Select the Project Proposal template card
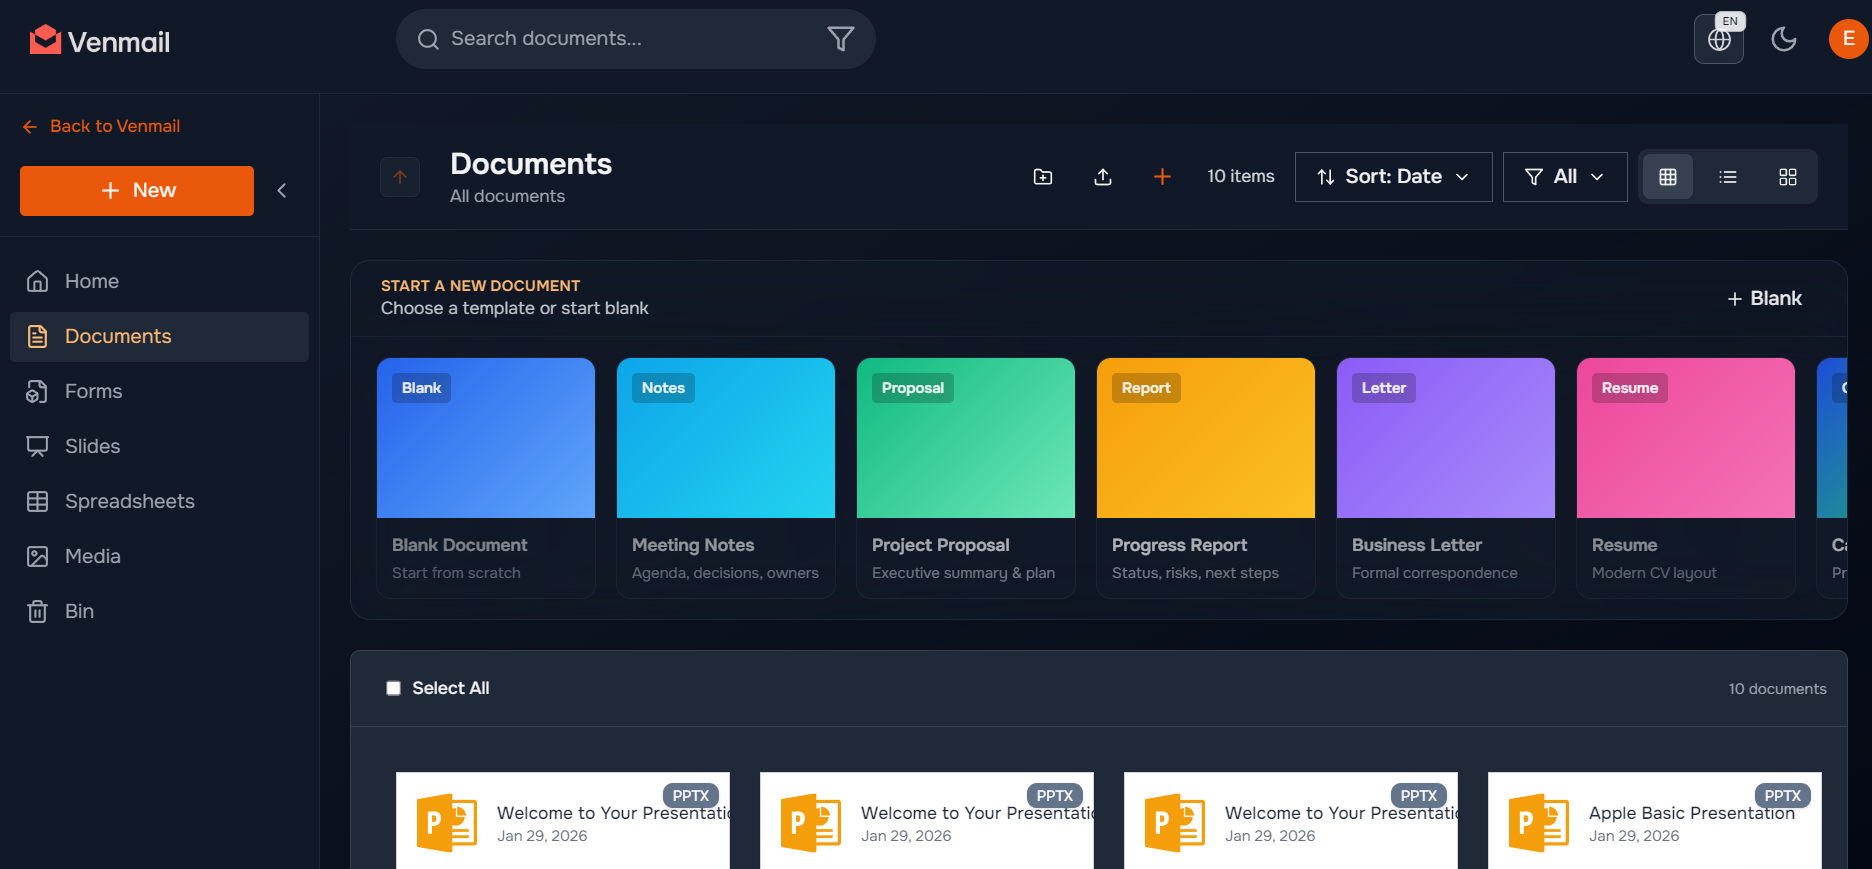The width and height of the screenshot is (1872, 869). click(965, 477)
